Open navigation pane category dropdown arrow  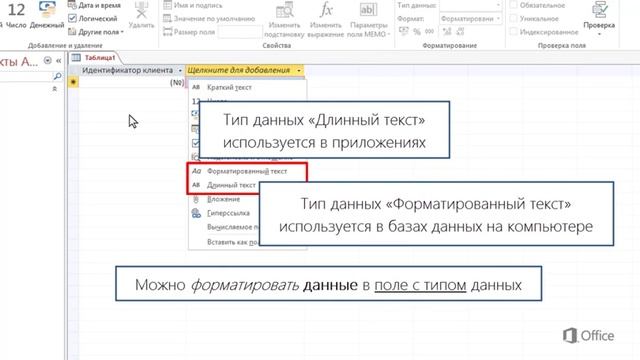pyautogui.click(x=48, y=61)
